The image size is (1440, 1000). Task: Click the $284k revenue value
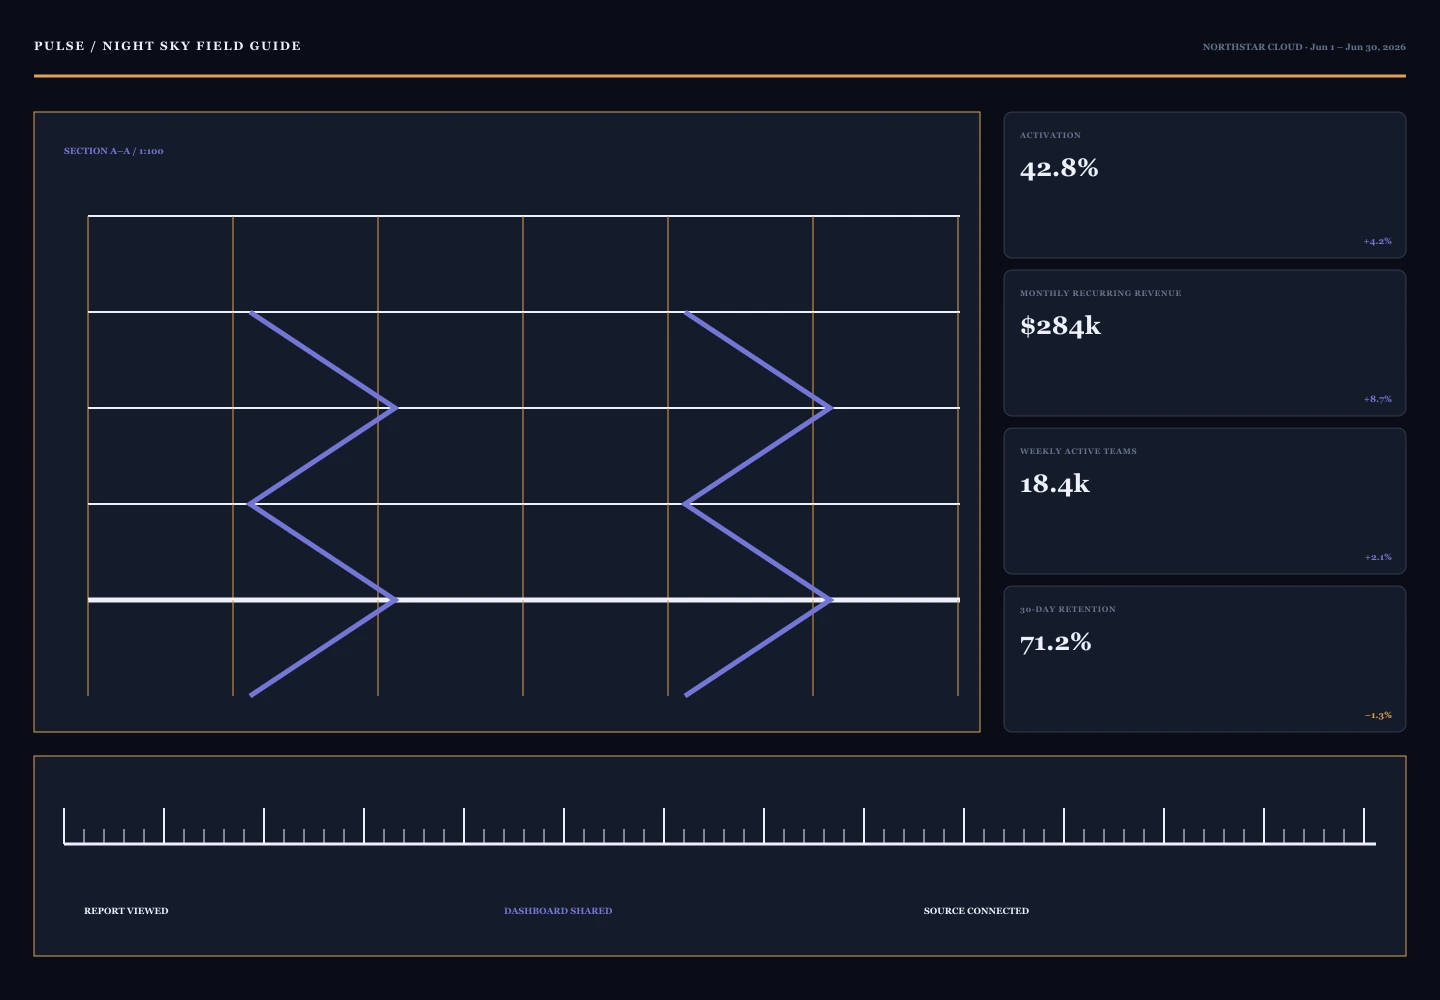tap(1060, 326)
